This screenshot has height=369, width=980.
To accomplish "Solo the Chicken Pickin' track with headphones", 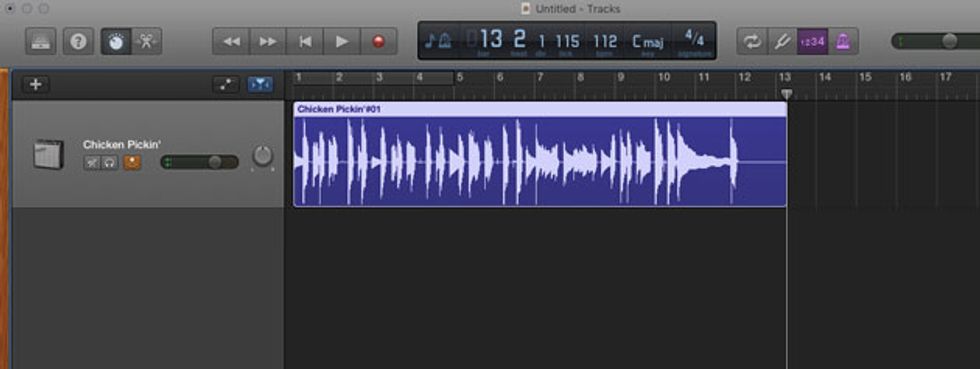I will click(109, 163).
